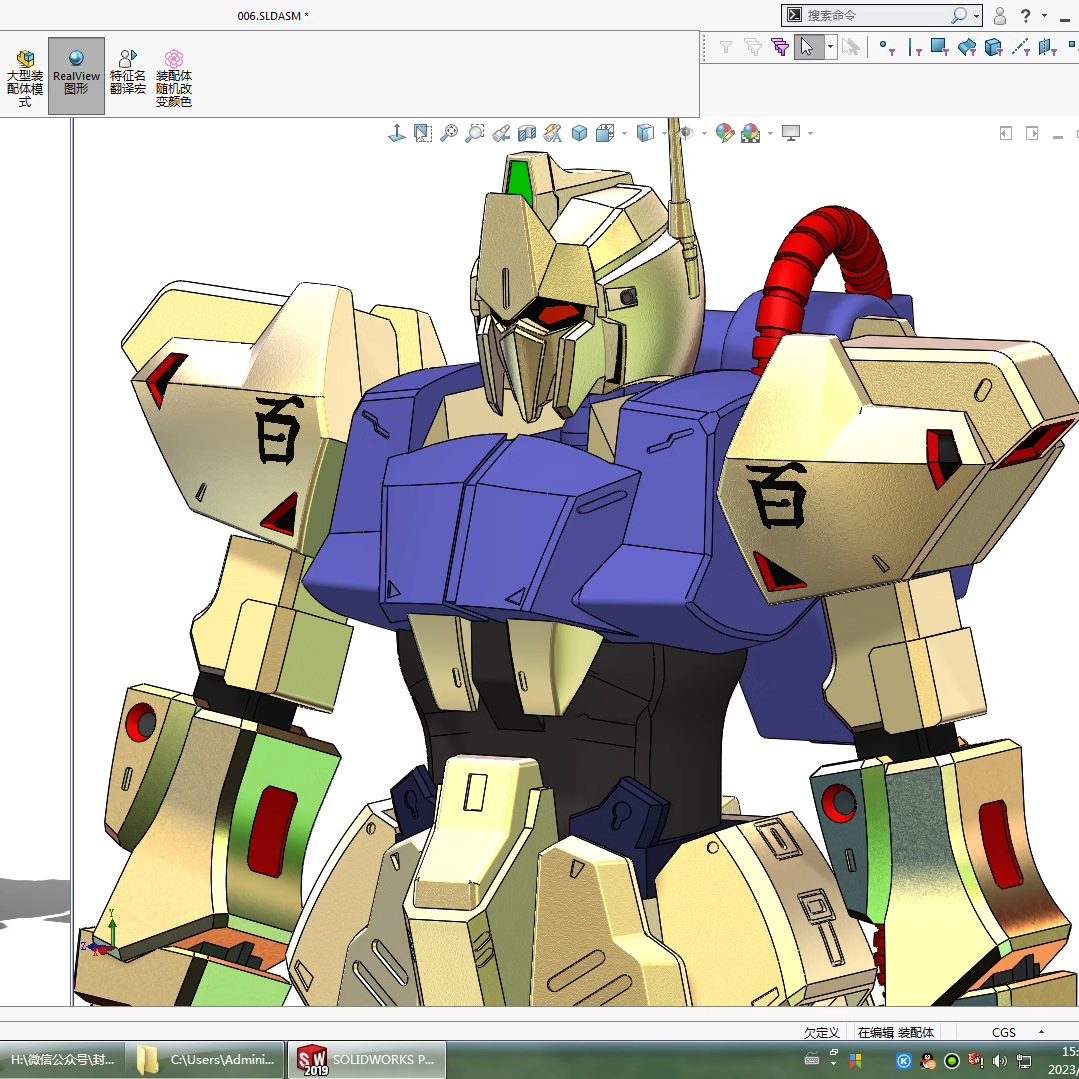This screenshot has height=1079, width=1079.
Task: Open Large Assembly Mode (大型装配体模式)
Action: (25, 77)
